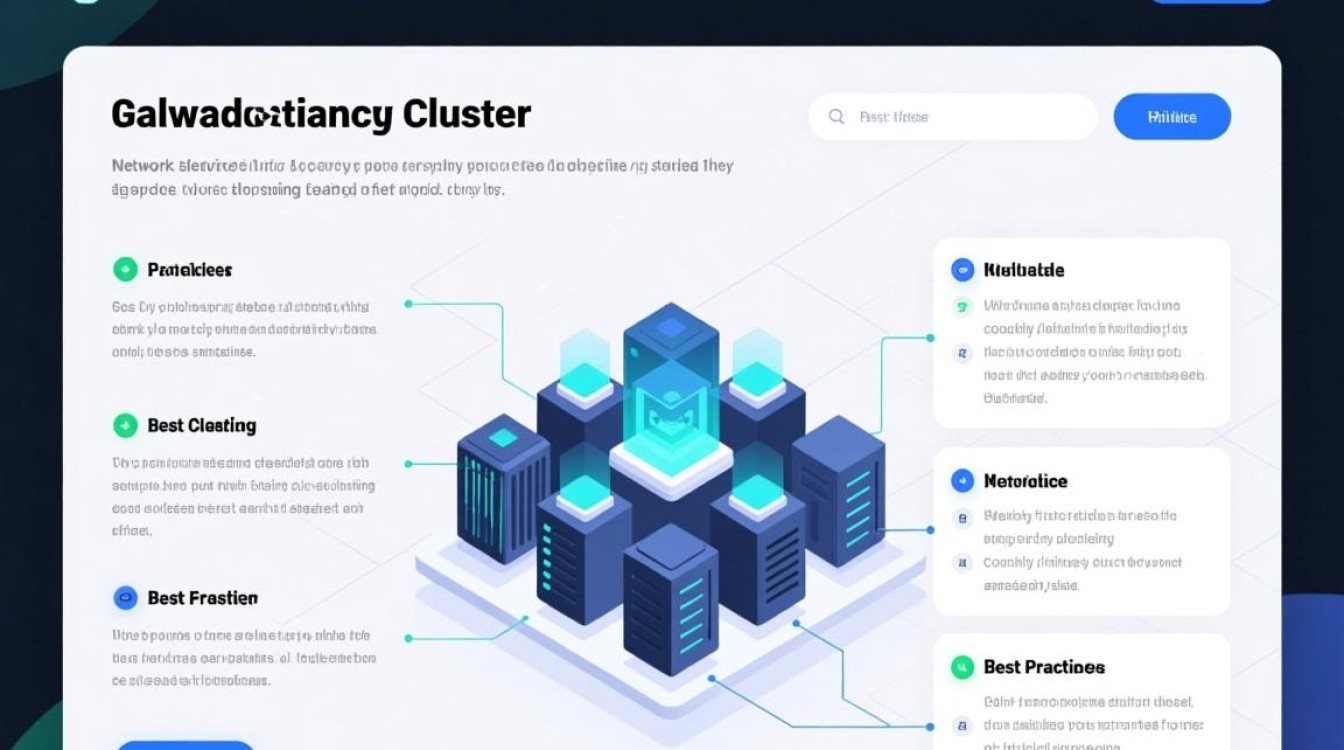Screen dimensions: 1344x750
Task: Open the Netofolice card heading
Action: 1025,481
